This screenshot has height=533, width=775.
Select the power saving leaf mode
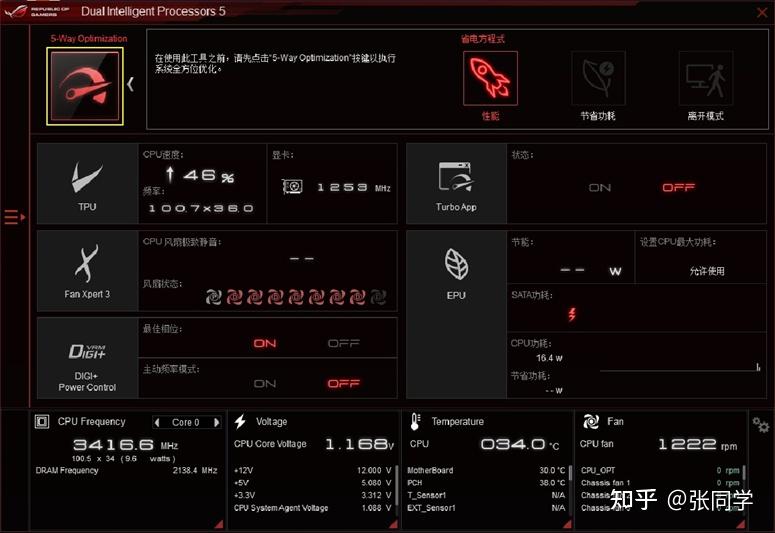tap(598, 78)
